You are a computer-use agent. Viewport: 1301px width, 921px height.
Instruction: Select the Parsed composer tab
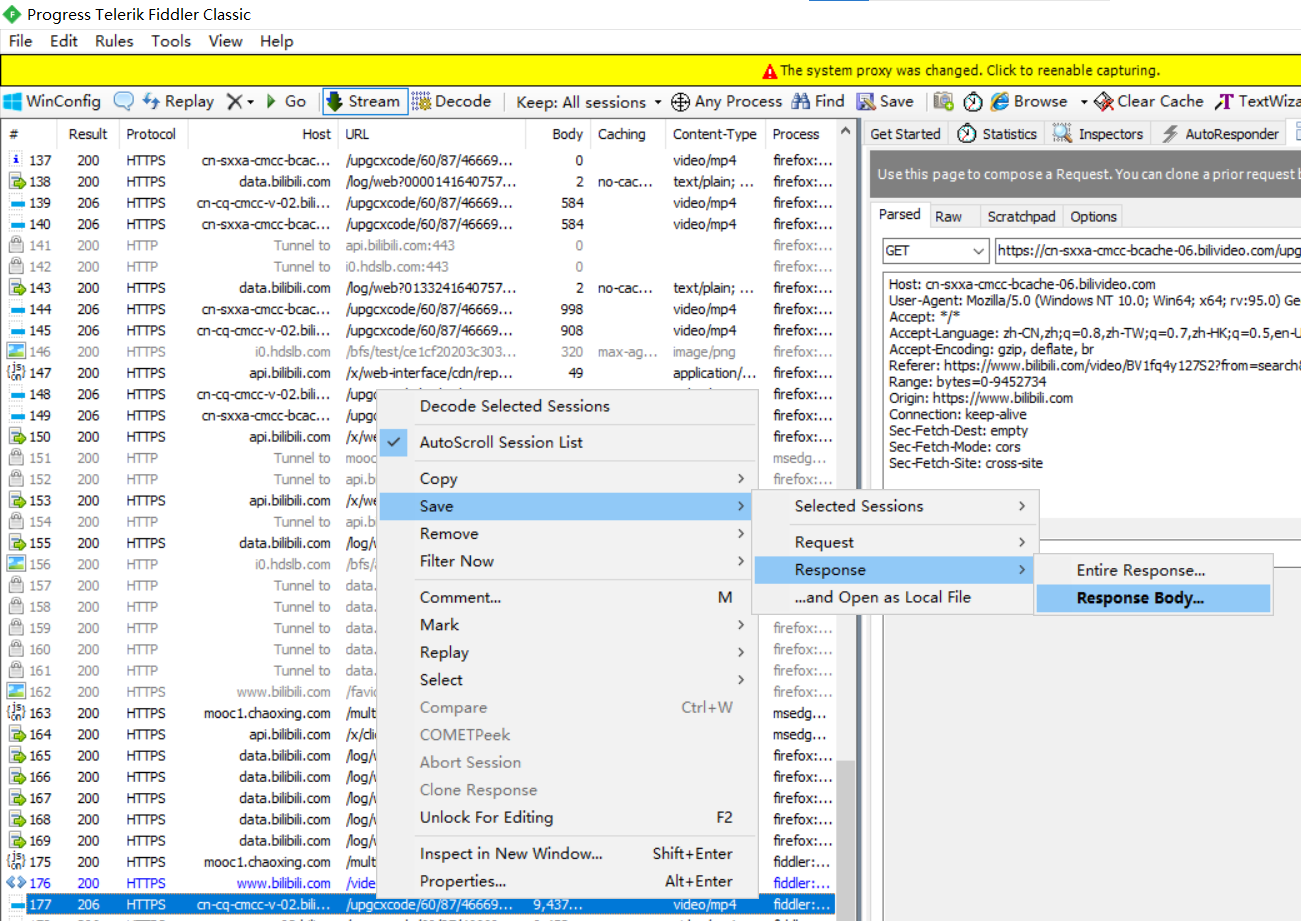900,215
